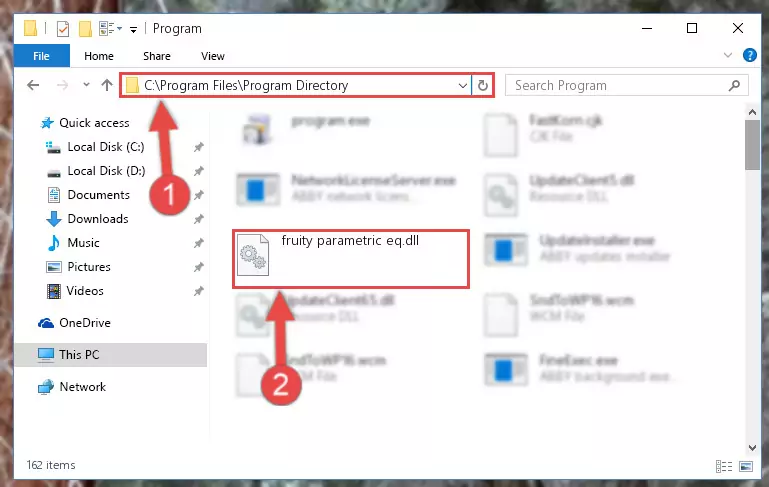The height and width of the screenshot is (487, 769).
Task: Open the recent locations dropdown arrow
Action: point(86,85)
